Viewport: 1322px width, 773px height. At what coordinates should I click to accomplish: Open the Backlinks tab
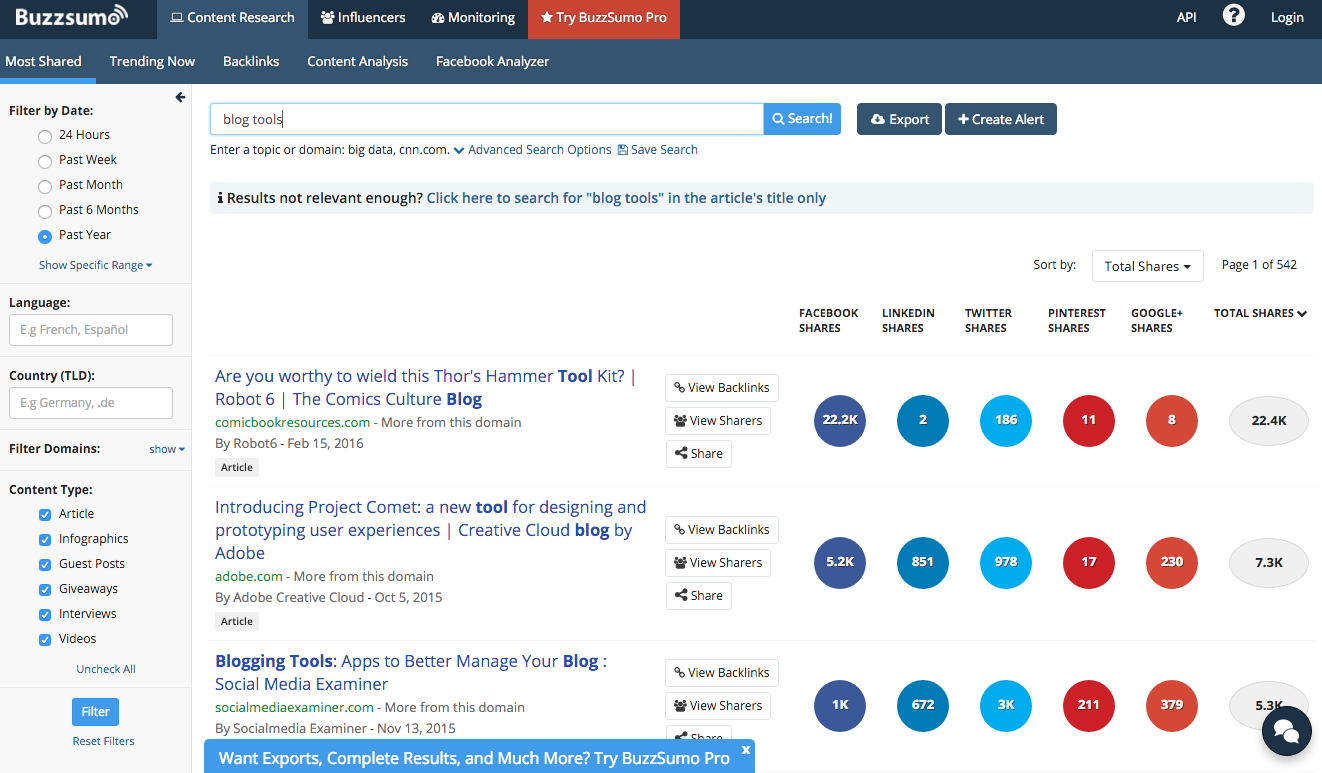click(x=251, y=61)
